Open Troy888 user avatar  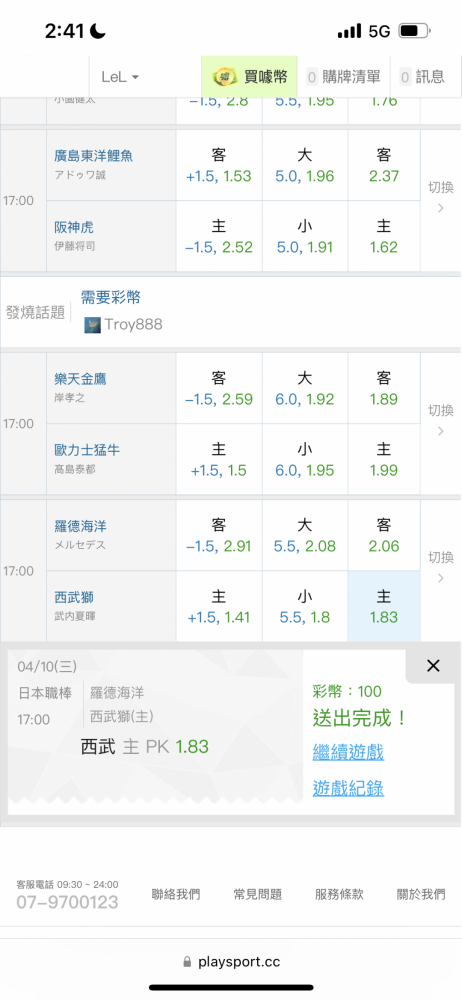tap(92, 325)
